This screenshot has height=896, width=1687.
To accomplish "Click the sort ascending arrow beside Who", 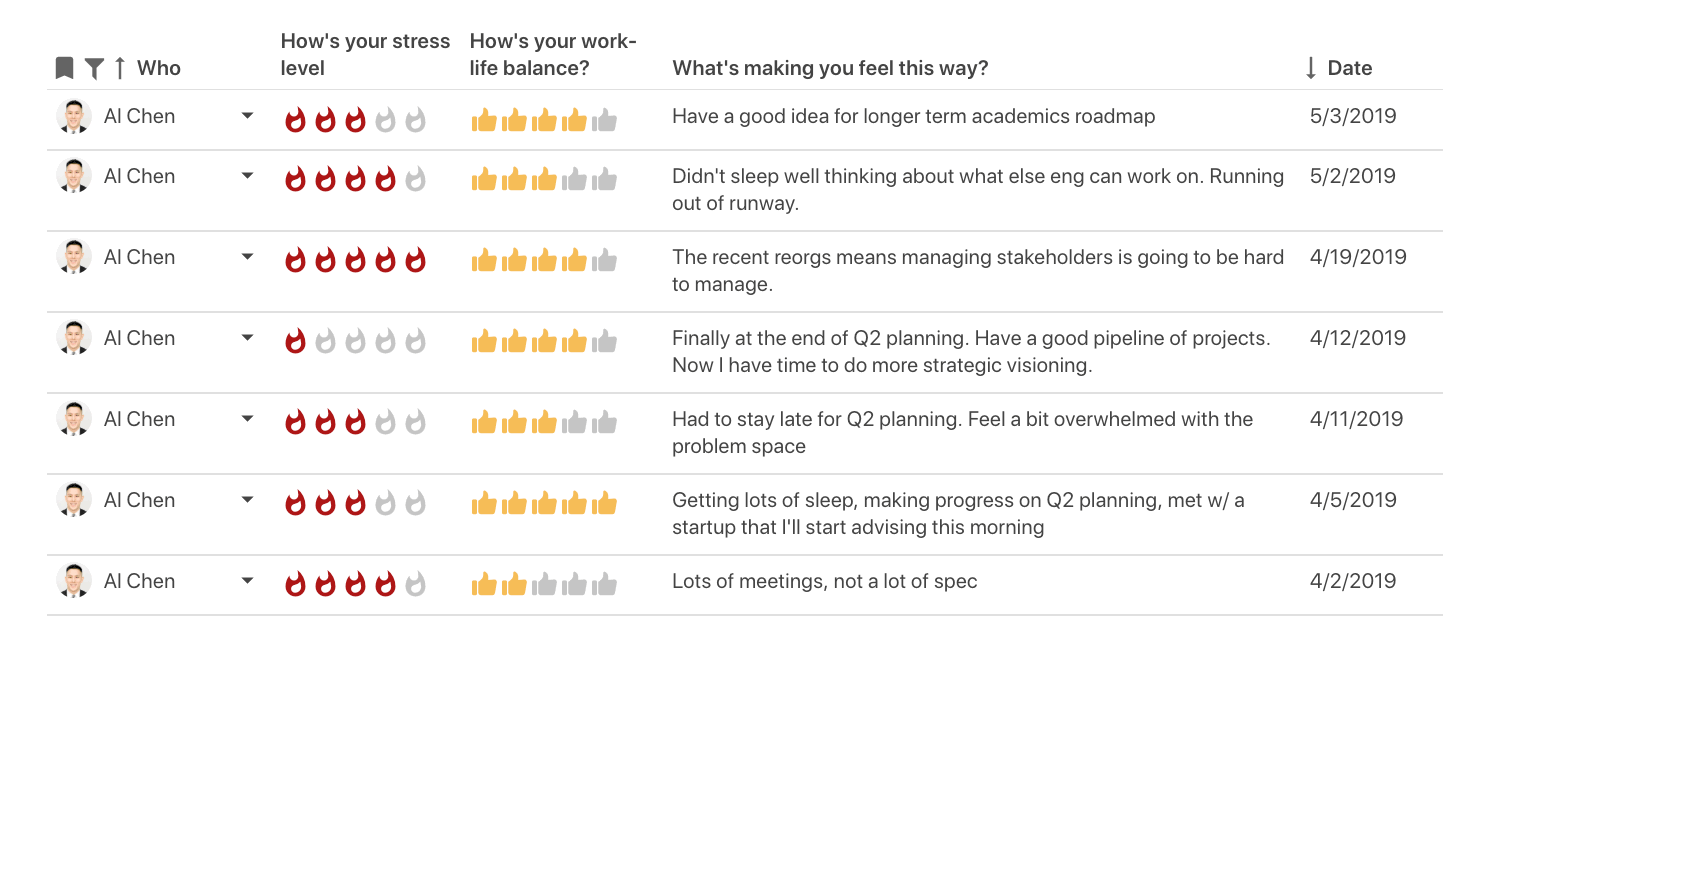I will pos(120,68).
